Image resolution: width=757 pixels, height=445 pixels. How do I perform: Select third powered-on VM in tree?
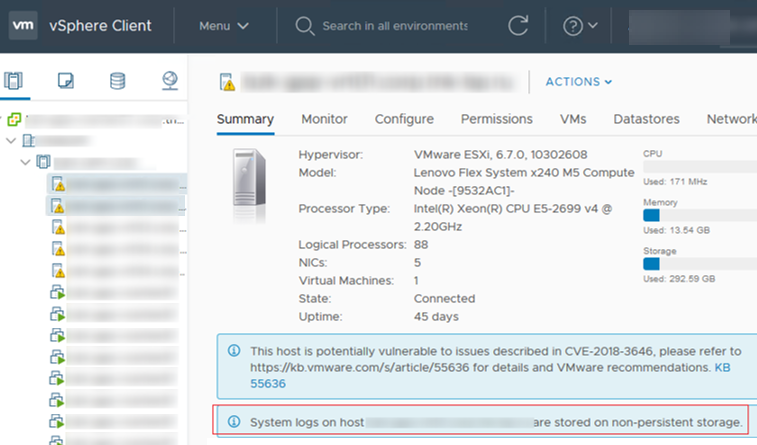pyautogui.click(x=114, y=335)
